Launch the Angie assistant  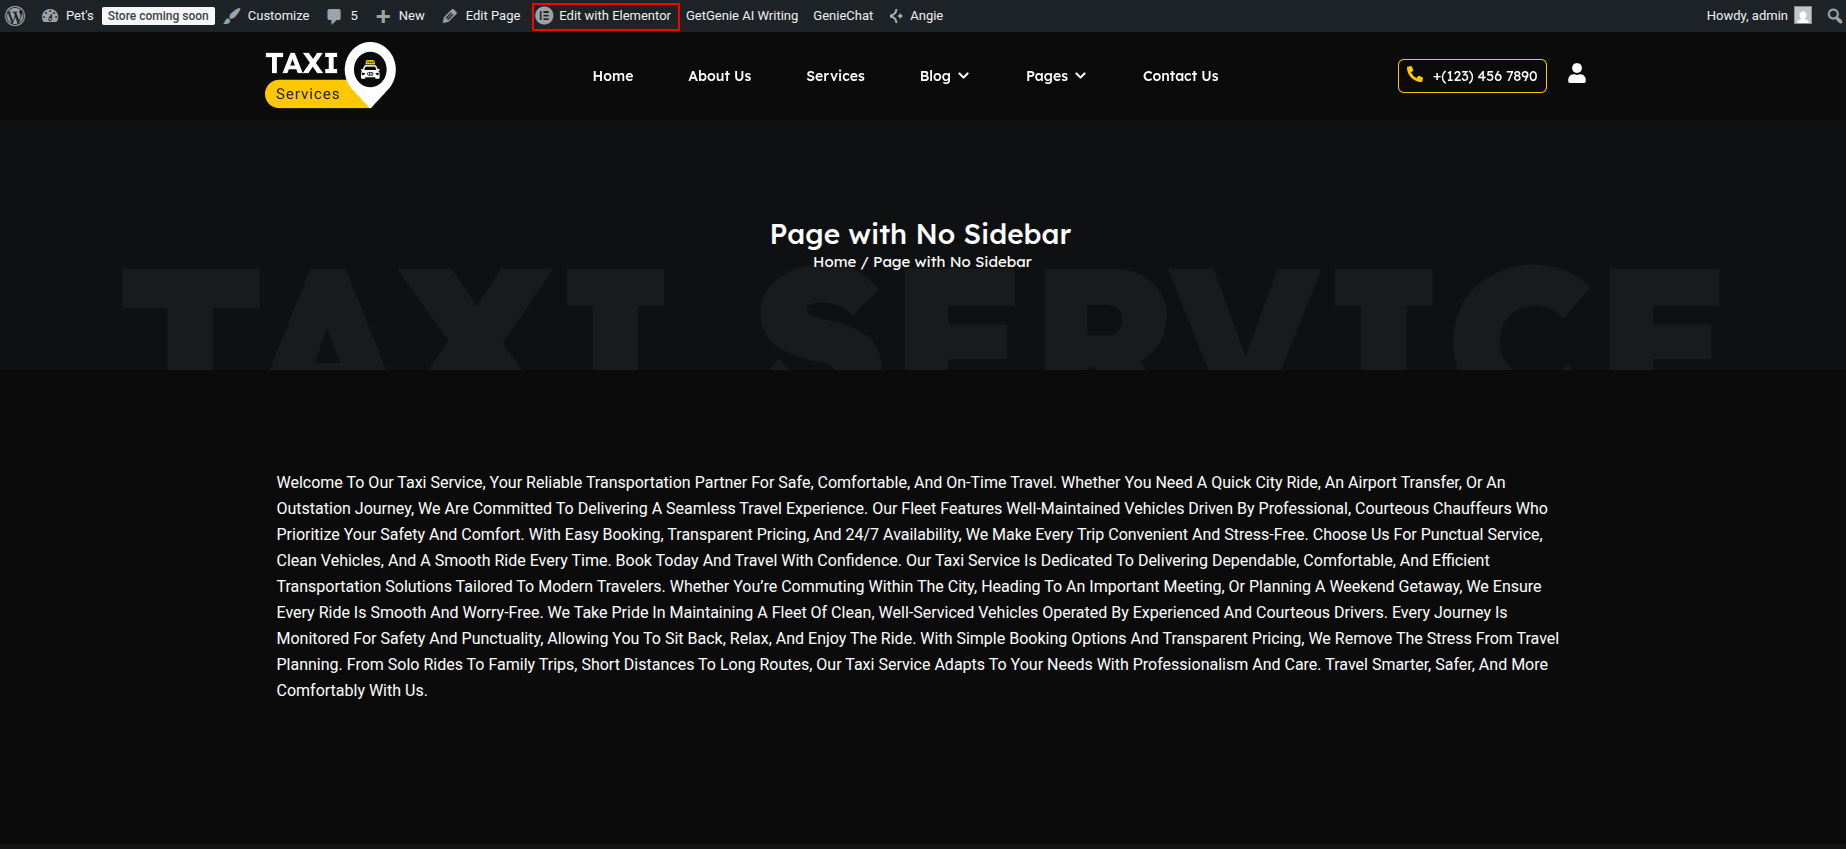tap(916, 16)
